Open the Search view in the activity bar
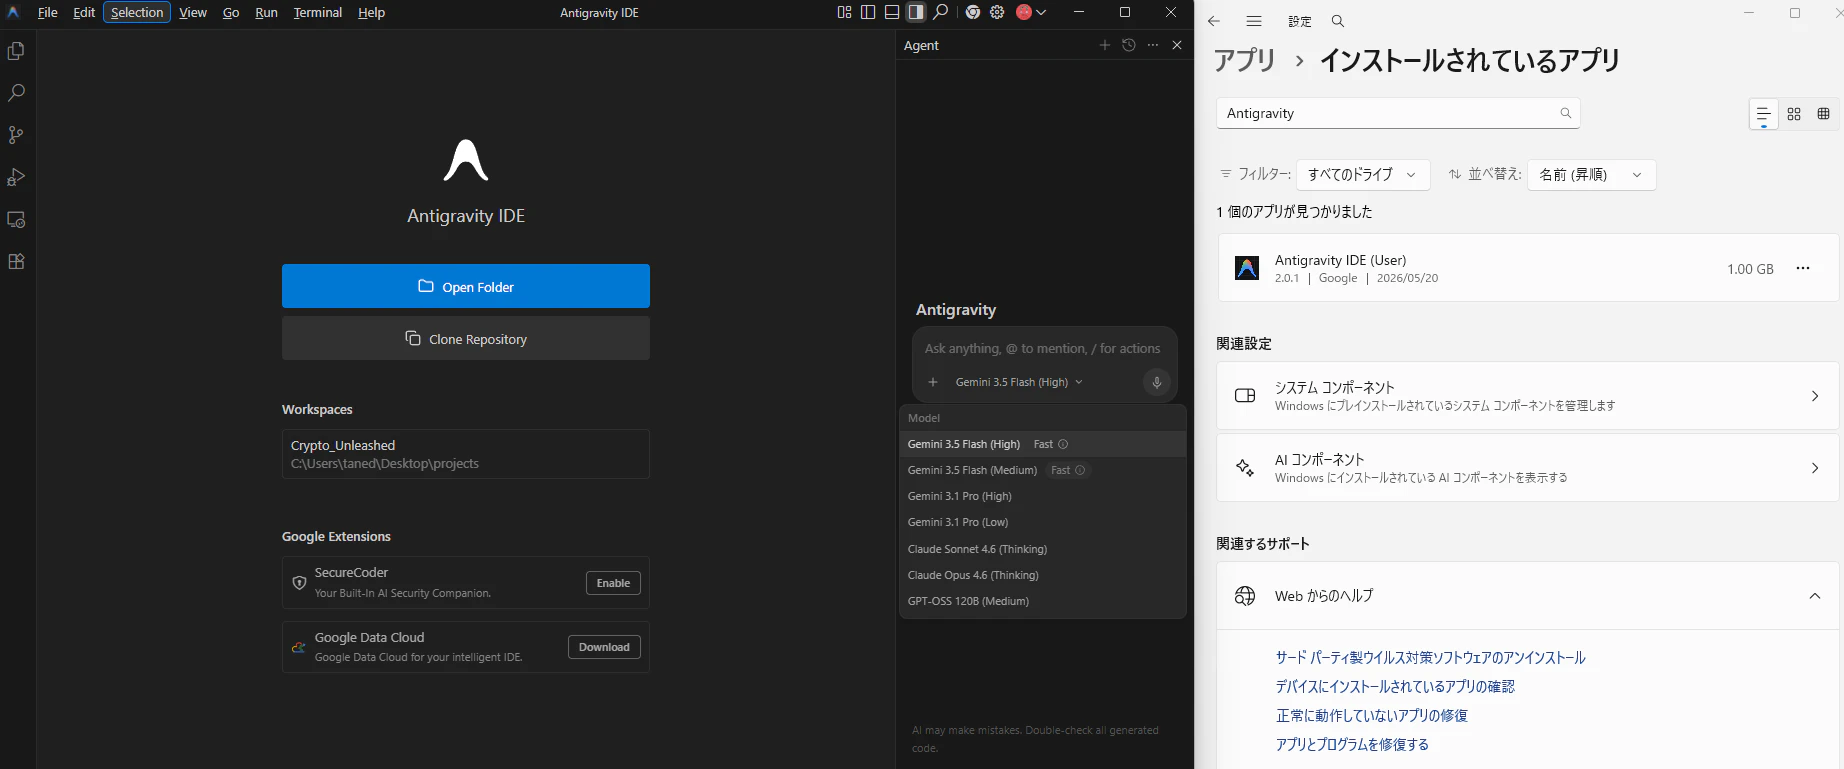 click(x=16, y=93)
